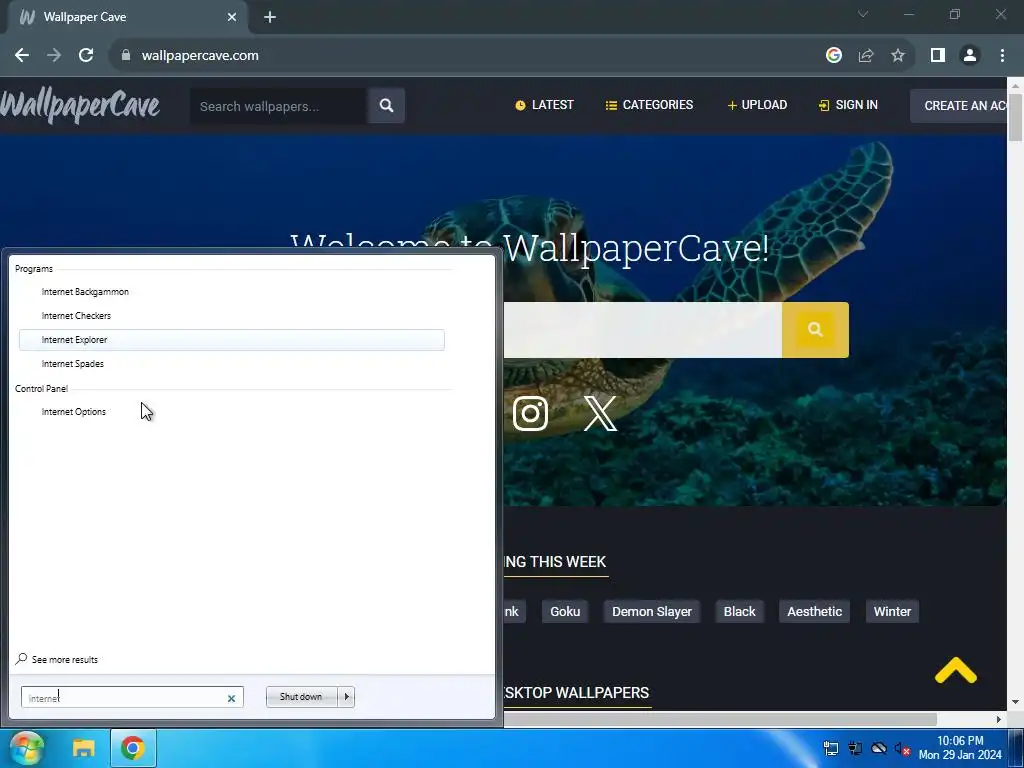
Task: Click the header Search wallpapers field
Action: (278, 106)
